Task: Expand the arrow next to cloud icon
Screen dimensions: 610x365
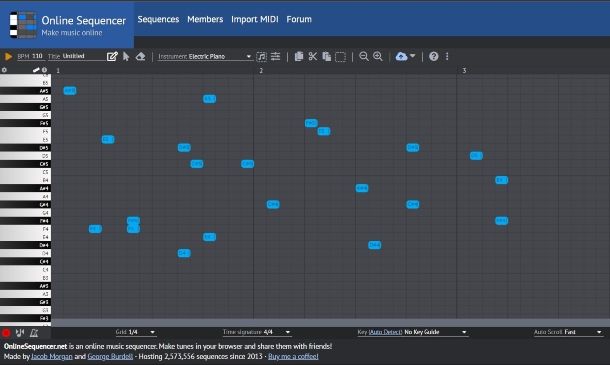Action: (x=413, y=56)
